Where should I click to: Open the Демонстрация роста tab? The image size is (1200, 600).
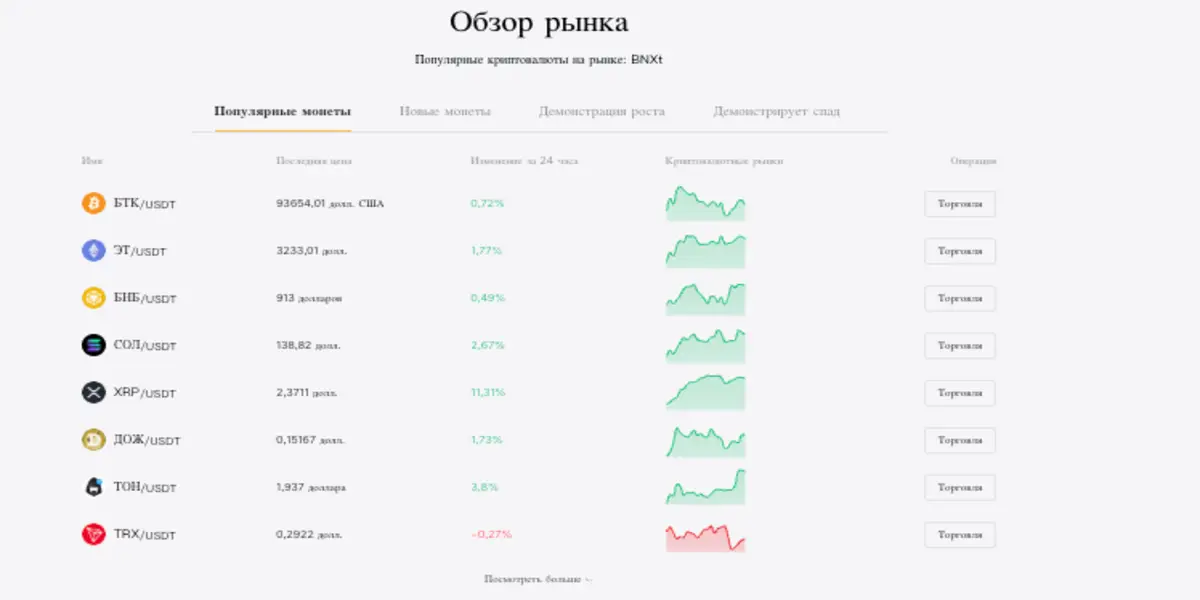tap(604, 111)
